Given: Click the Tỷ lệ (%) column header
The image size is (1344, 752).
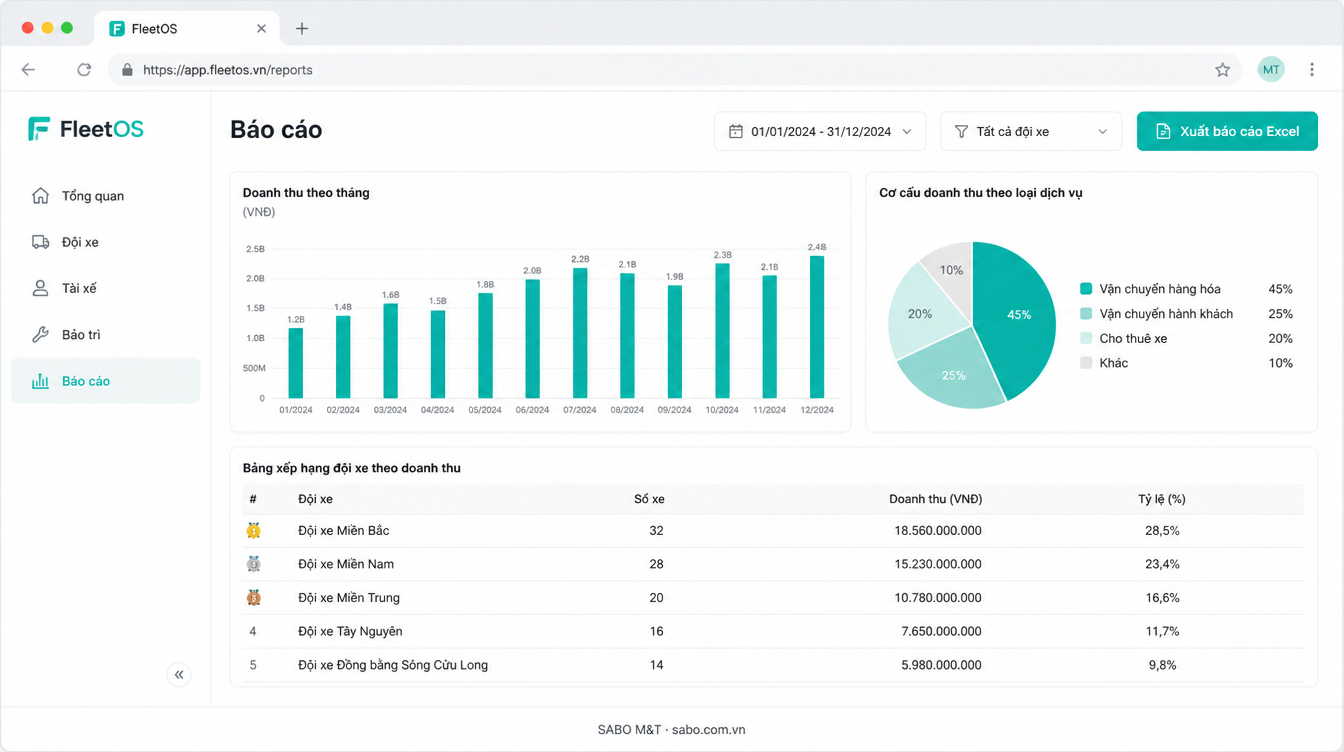Looking at the screenshot, I should click(x=1162, y=499).
